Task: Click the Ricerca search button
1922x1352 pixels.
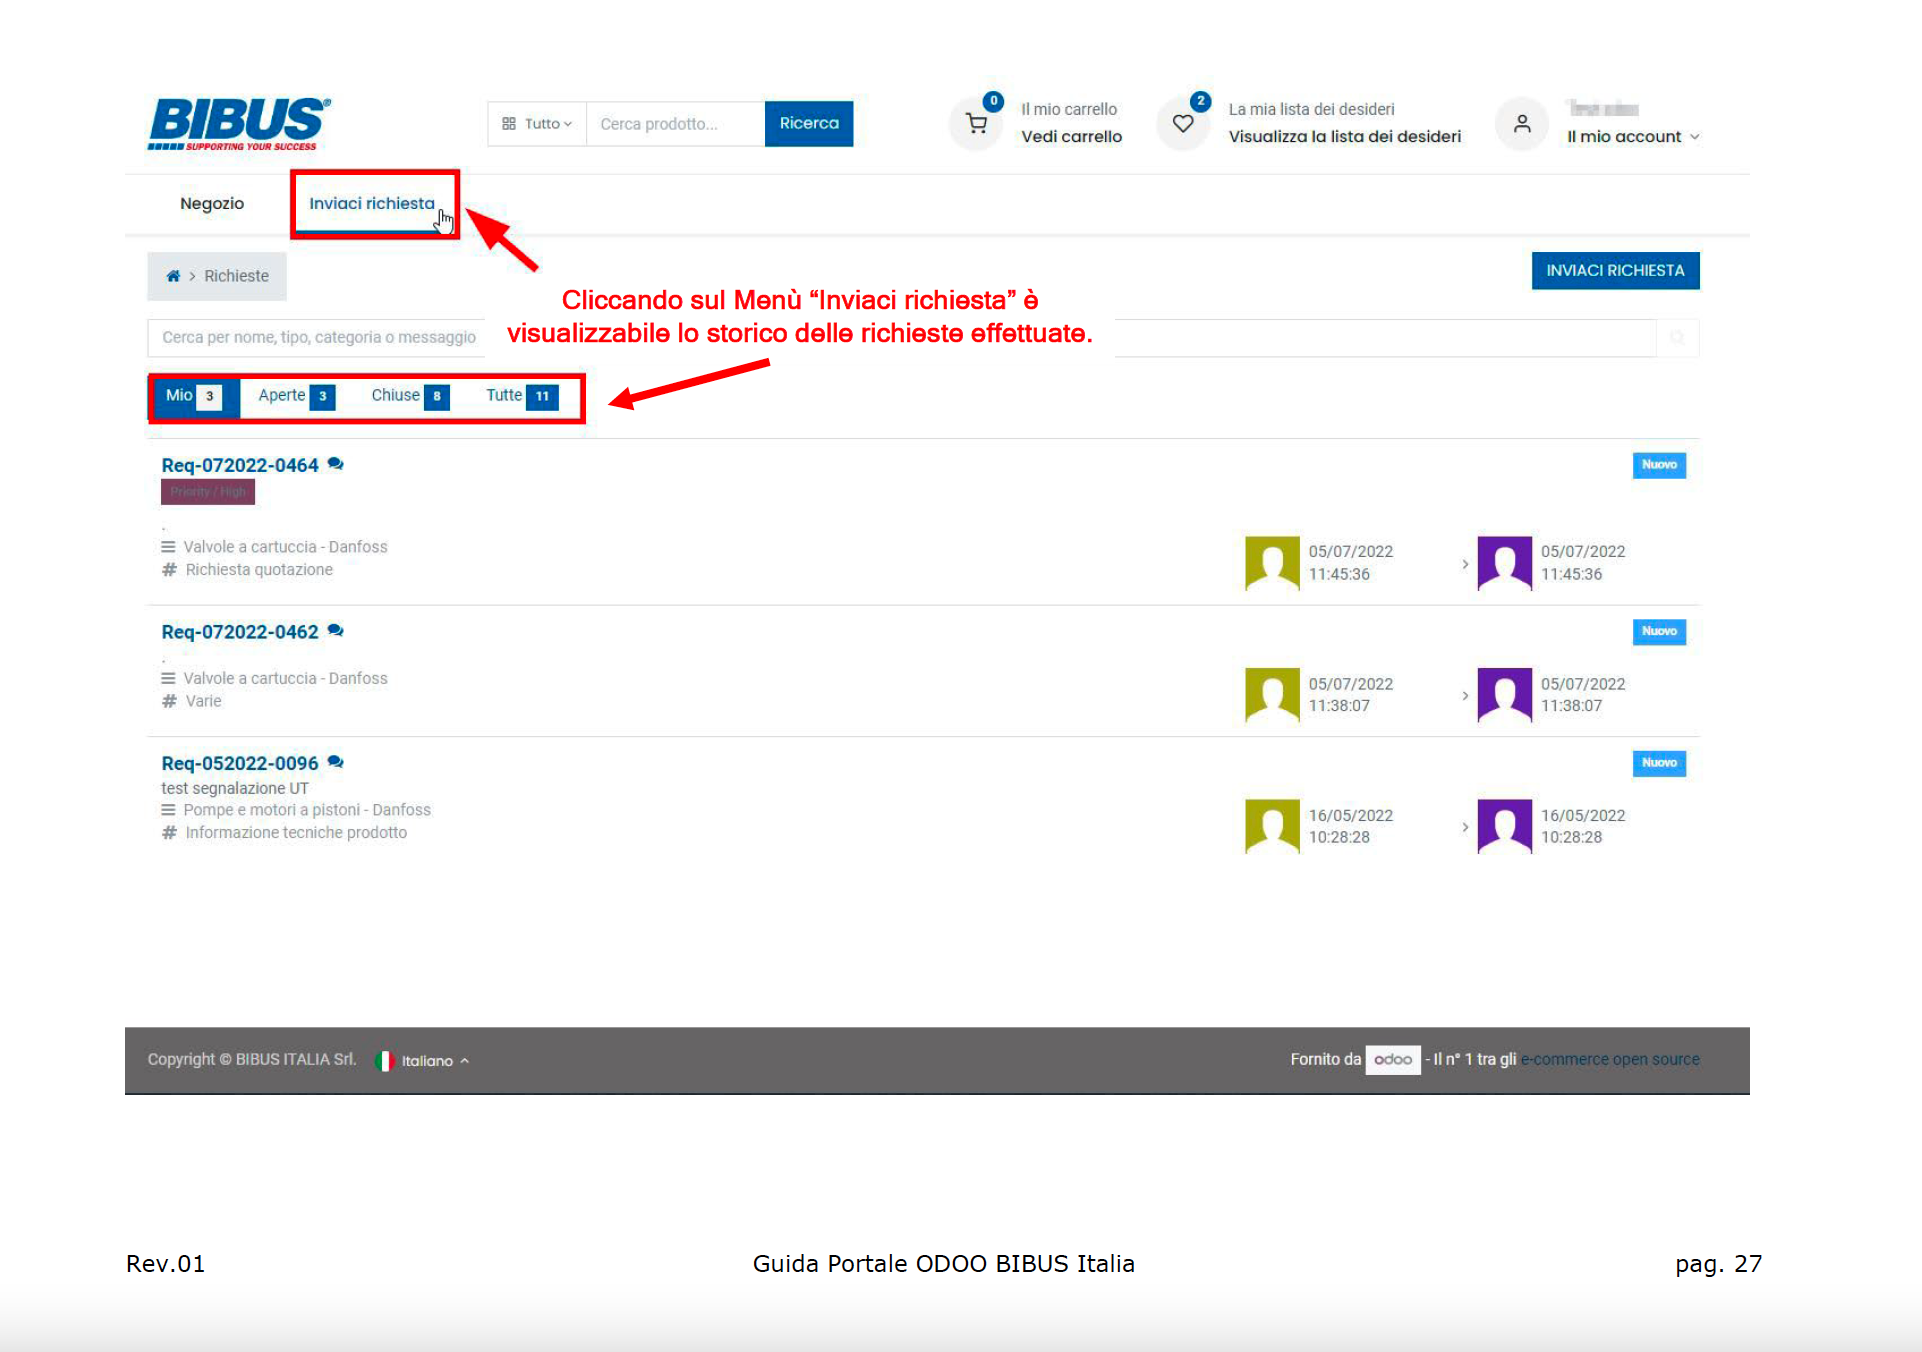Action: (808, 124)
